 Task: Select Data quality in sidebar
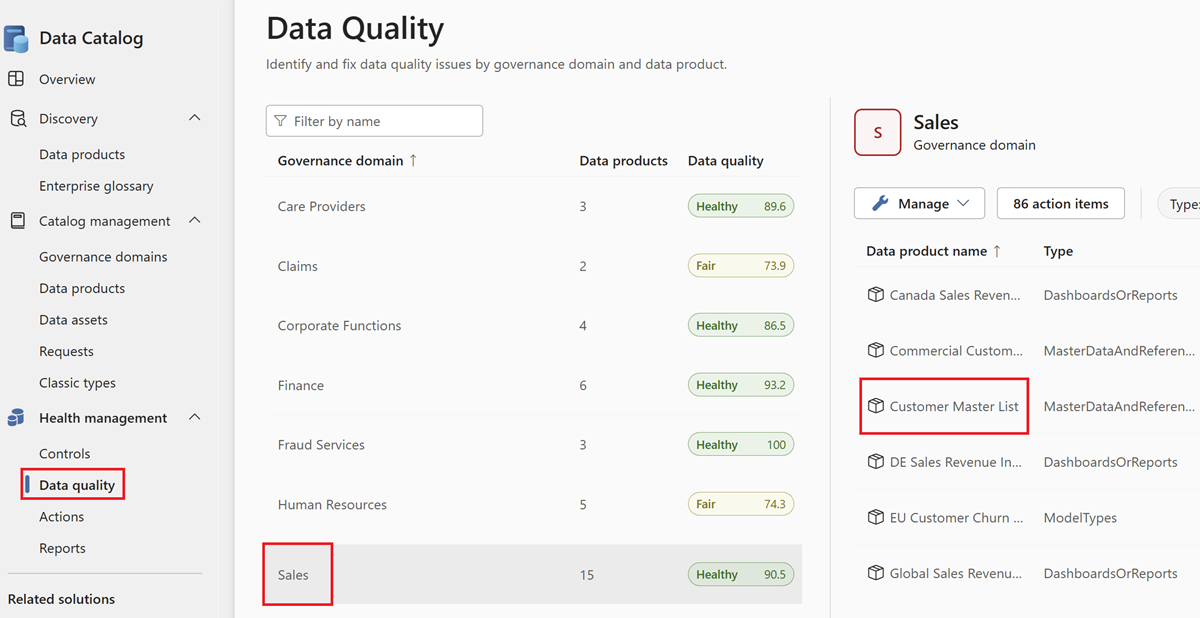pos(77,485)
